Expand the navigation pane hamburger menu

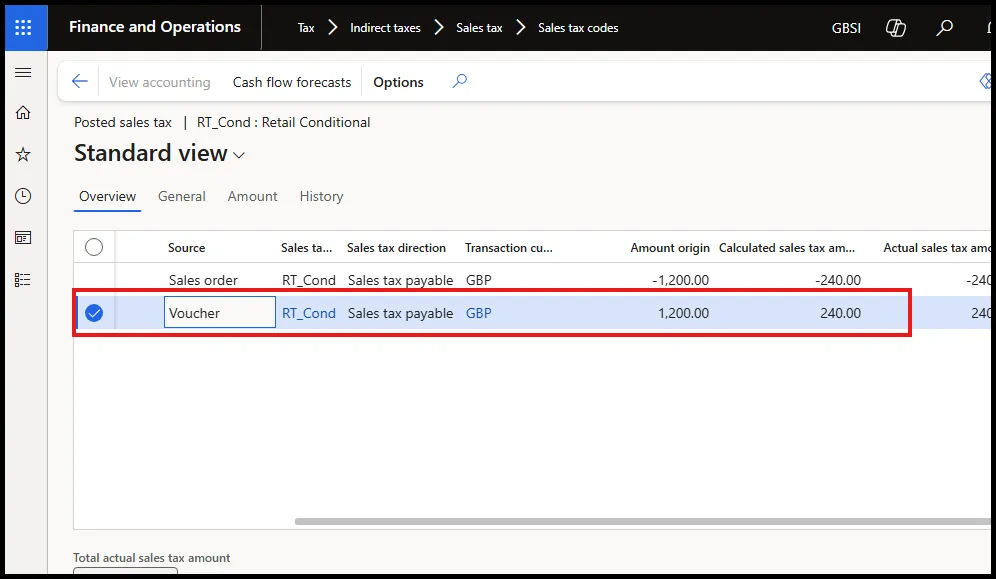pos(23,72)
